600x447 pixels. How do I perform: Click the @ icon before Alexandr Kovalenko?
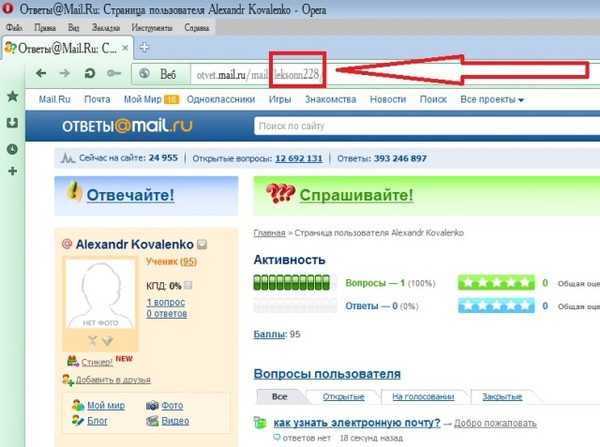tap(67, 244)
